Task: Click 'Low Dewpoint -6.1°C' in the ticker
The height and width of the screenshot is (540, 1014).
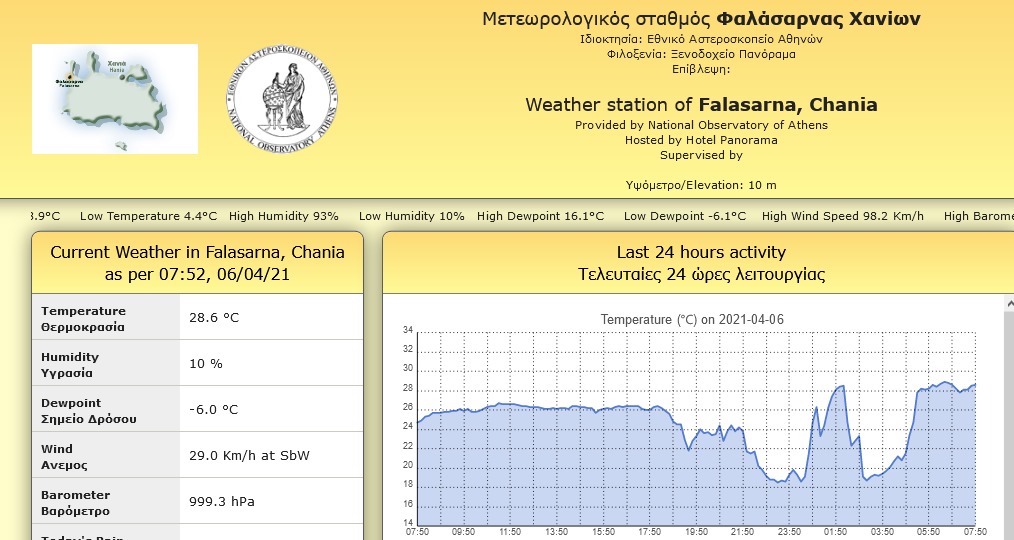Action: pos(684,216)
